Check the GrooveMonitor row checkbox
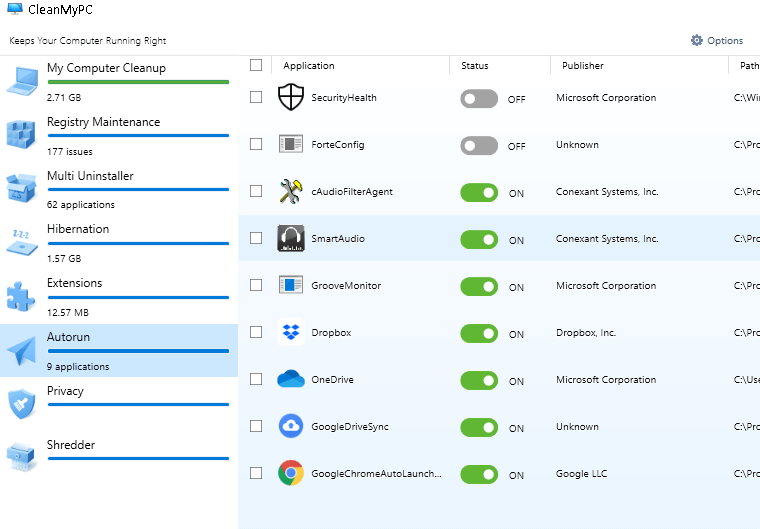 (256, 285)
